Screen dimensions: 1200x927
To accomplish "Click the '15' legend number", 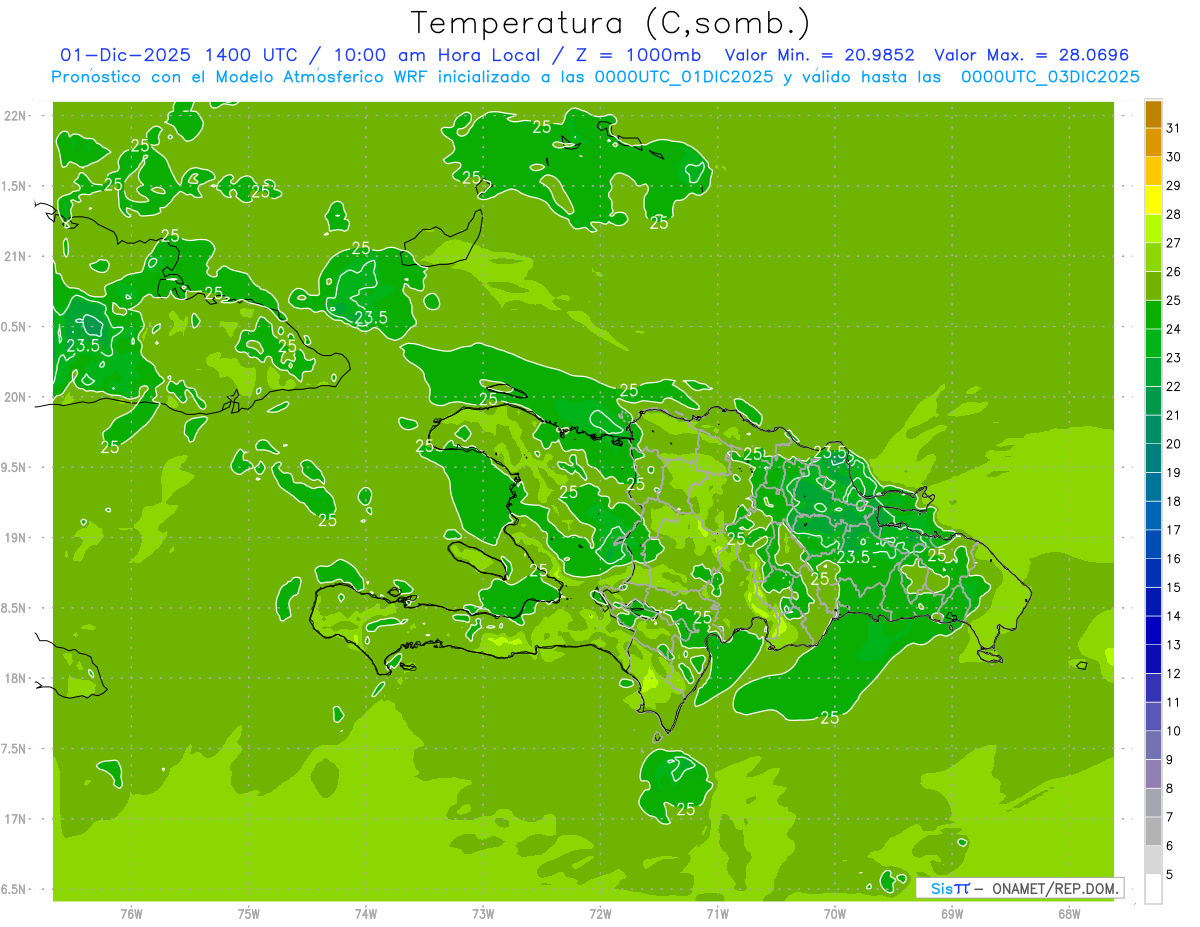I will coord(1174,587).
